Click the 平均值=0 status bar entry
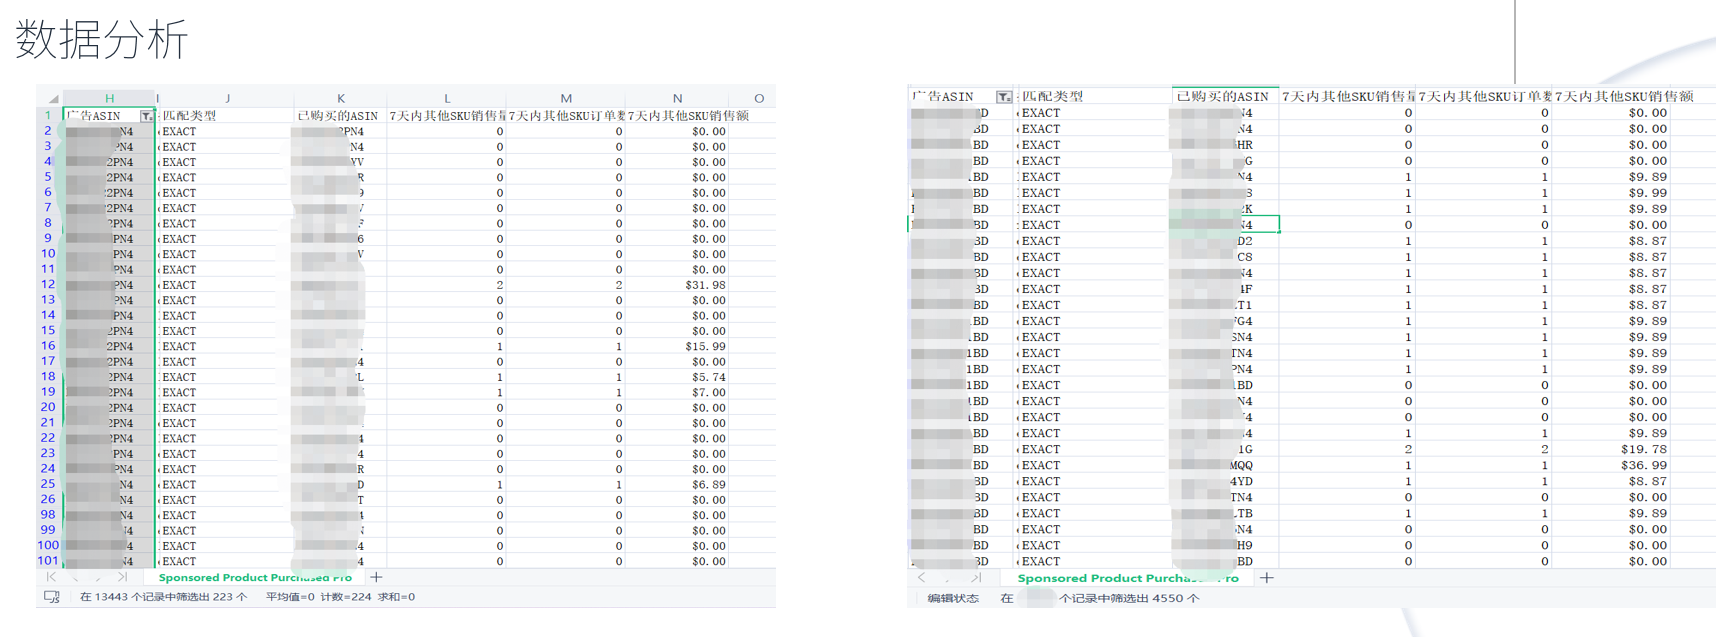 click(x=290, y=597)
